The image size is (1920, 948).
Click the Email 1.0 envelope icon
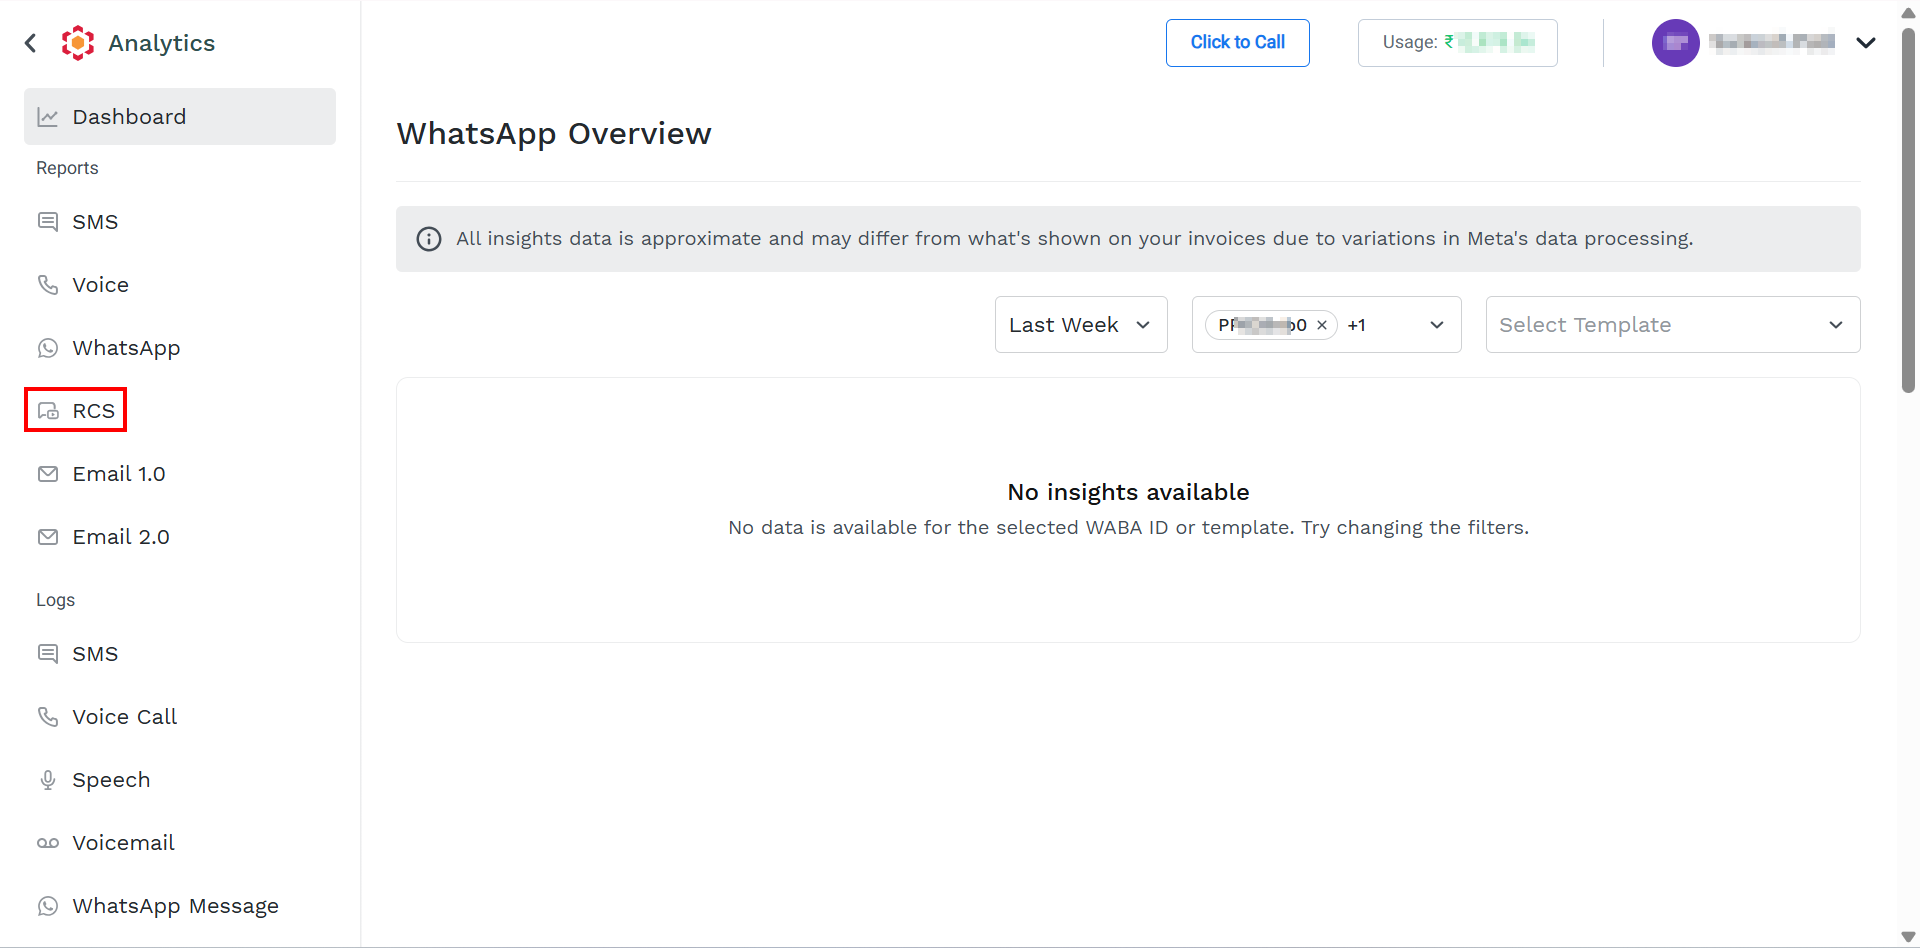(x=48, y=474)
